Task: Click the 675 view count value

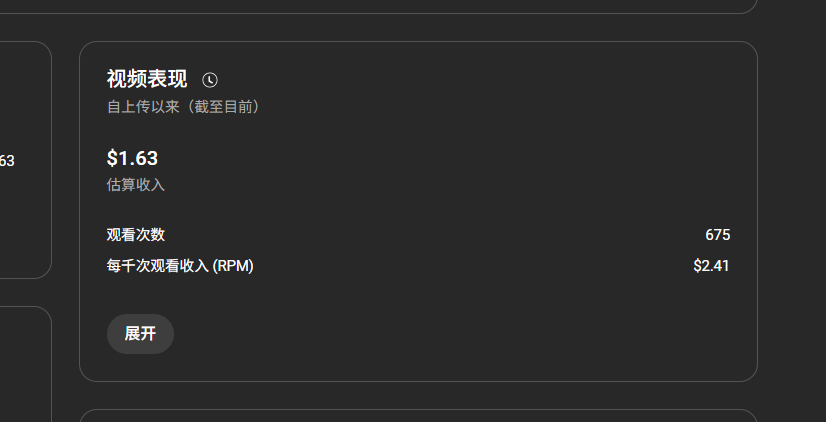Action: (x=717, y=235)
